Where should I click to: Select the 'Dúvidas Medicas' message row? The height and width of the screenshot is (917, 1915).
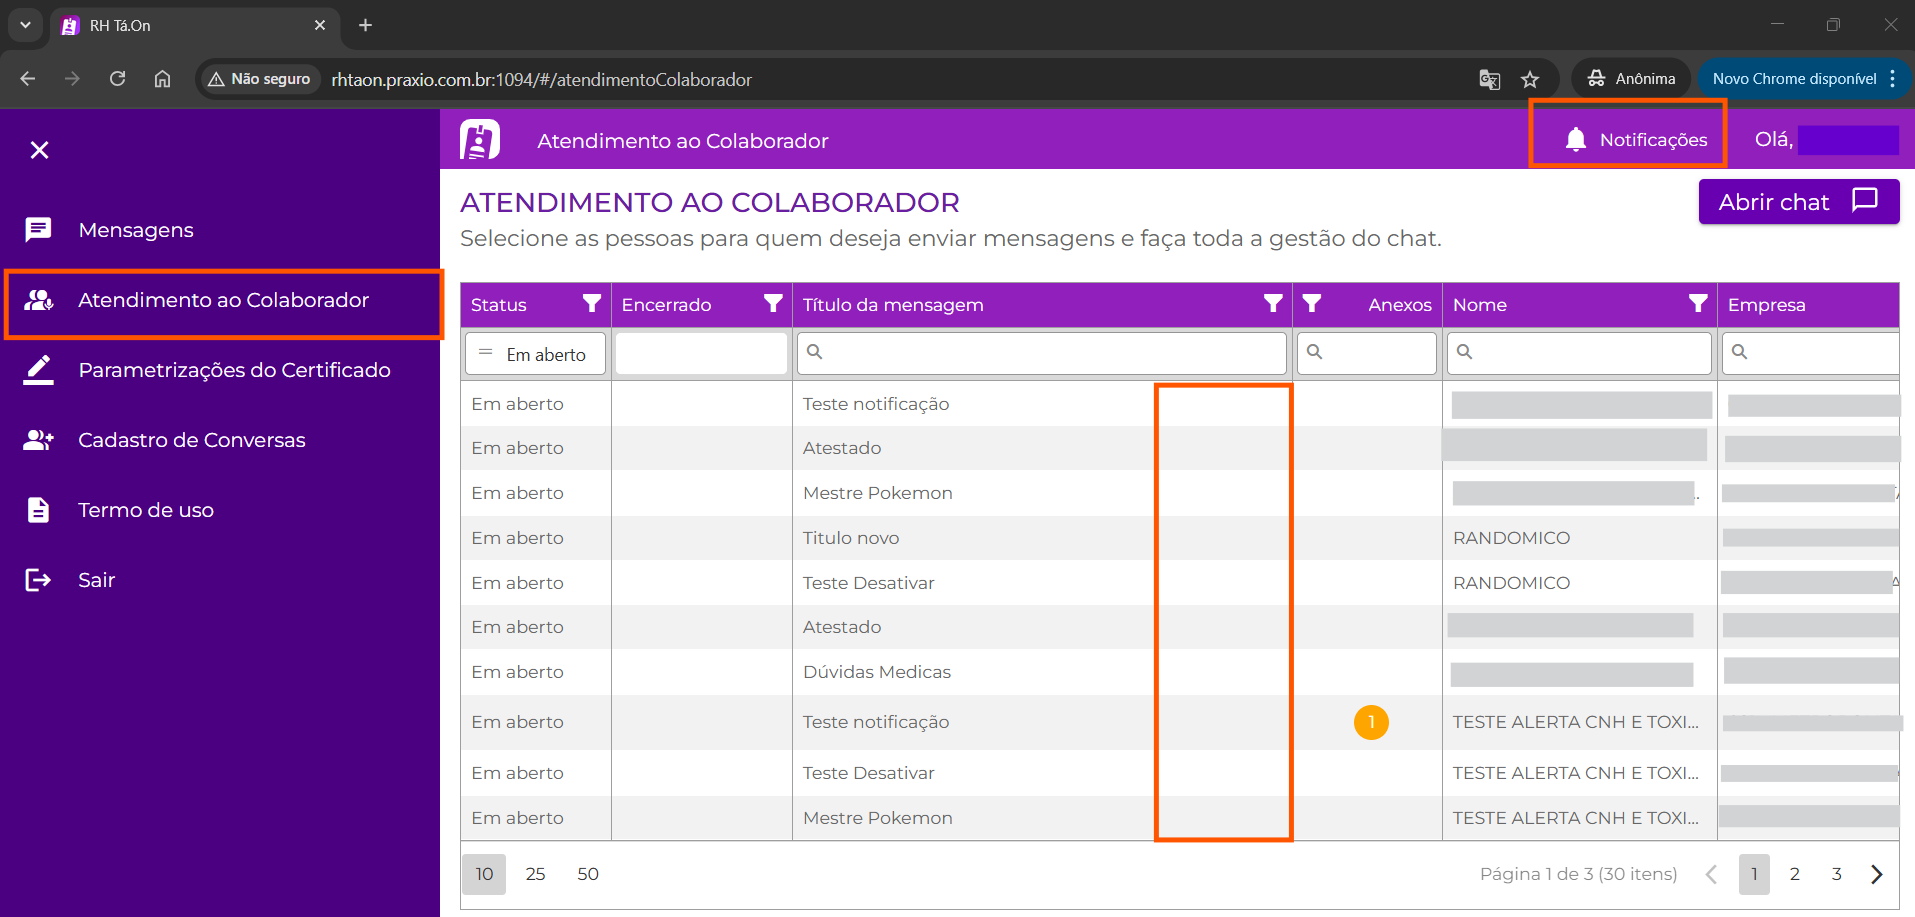[x=1180, y=672]
